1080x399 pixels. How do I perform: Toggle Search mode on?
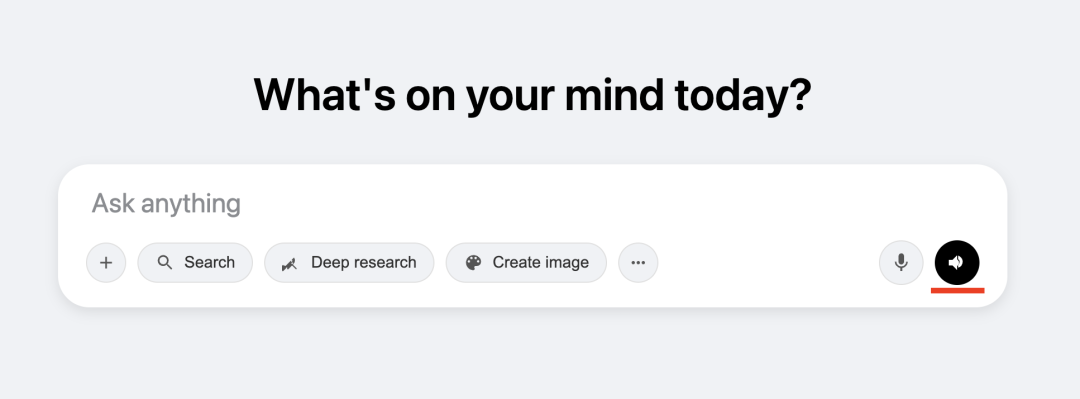coord(195,263)
